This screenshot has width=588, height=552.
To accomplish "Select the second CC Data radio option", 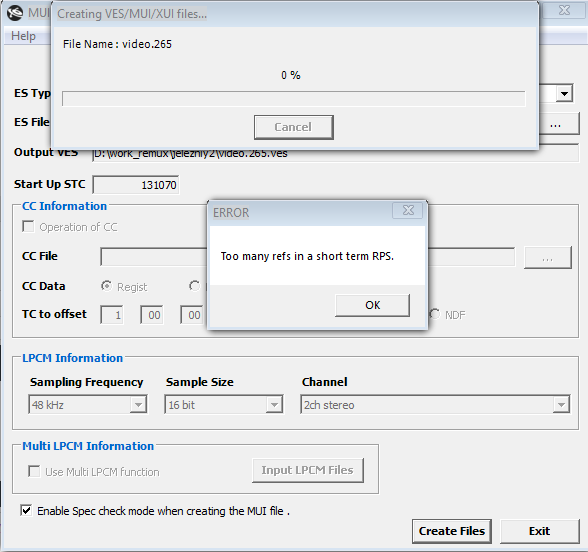I will click(195, 286).
